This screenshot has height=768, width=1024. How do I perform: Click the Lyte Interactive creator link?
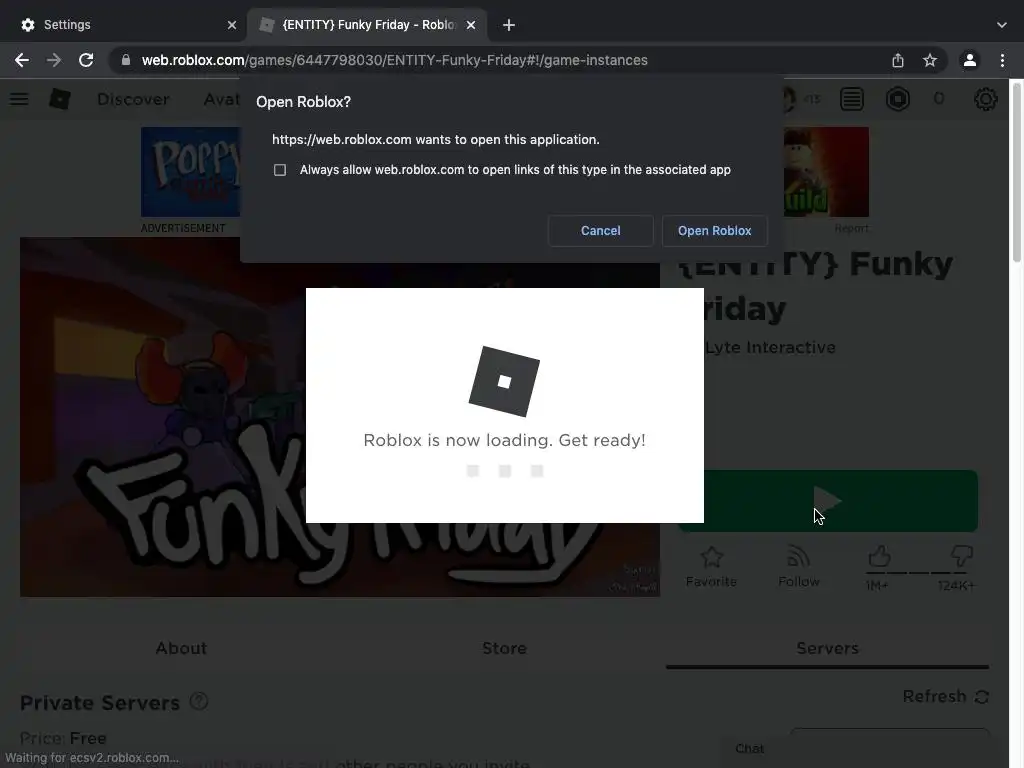pos(770,347)
